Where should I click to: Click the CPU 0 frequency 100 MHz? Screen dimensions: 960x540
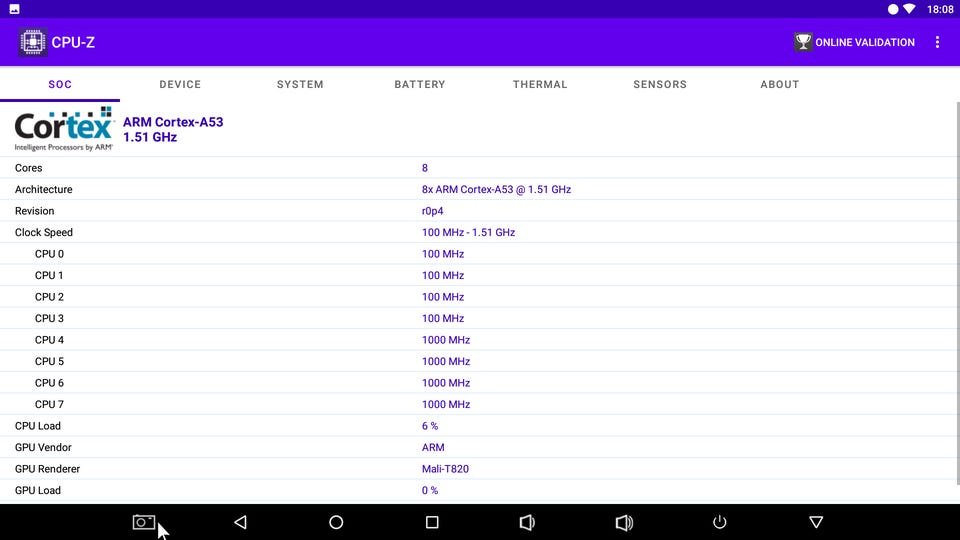[443, 253]
